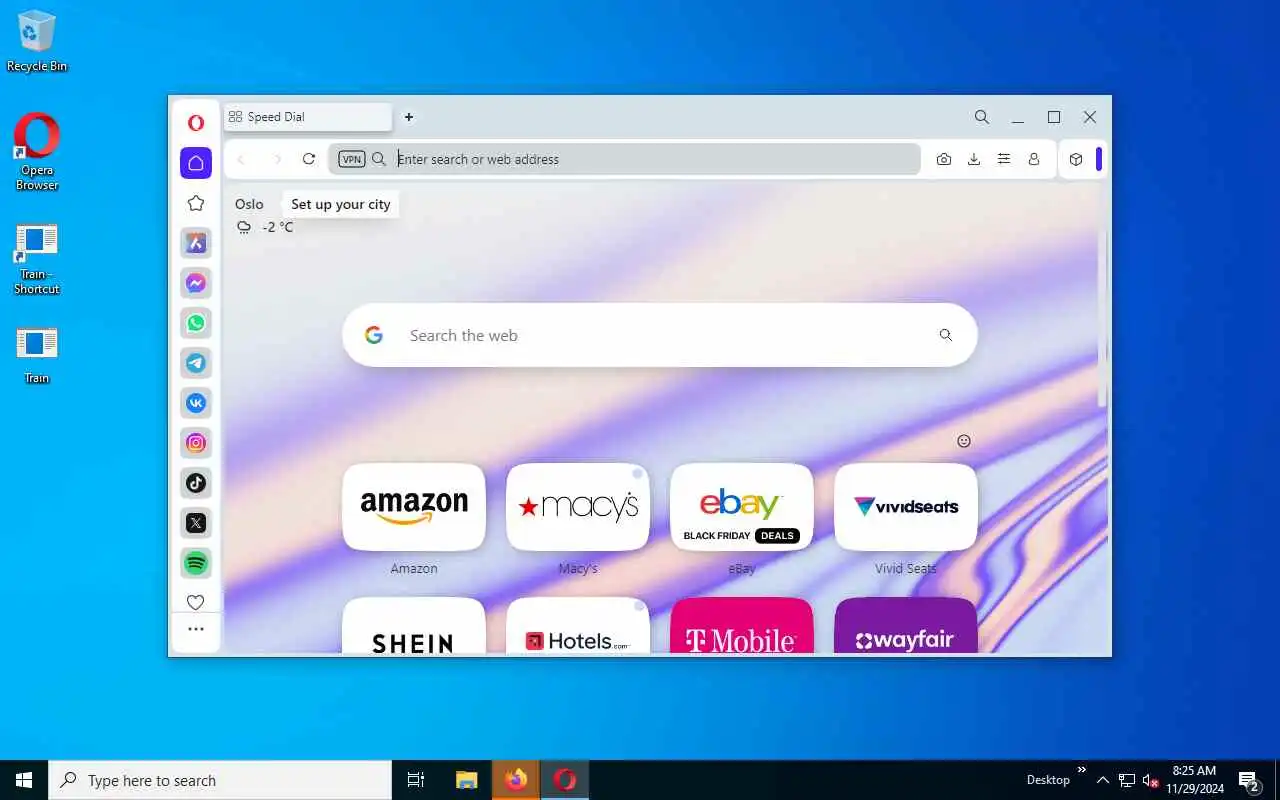The image size is (1280, 800).
Task: Open X (Twitter) sidebar panel
Action: click(196, 523)
